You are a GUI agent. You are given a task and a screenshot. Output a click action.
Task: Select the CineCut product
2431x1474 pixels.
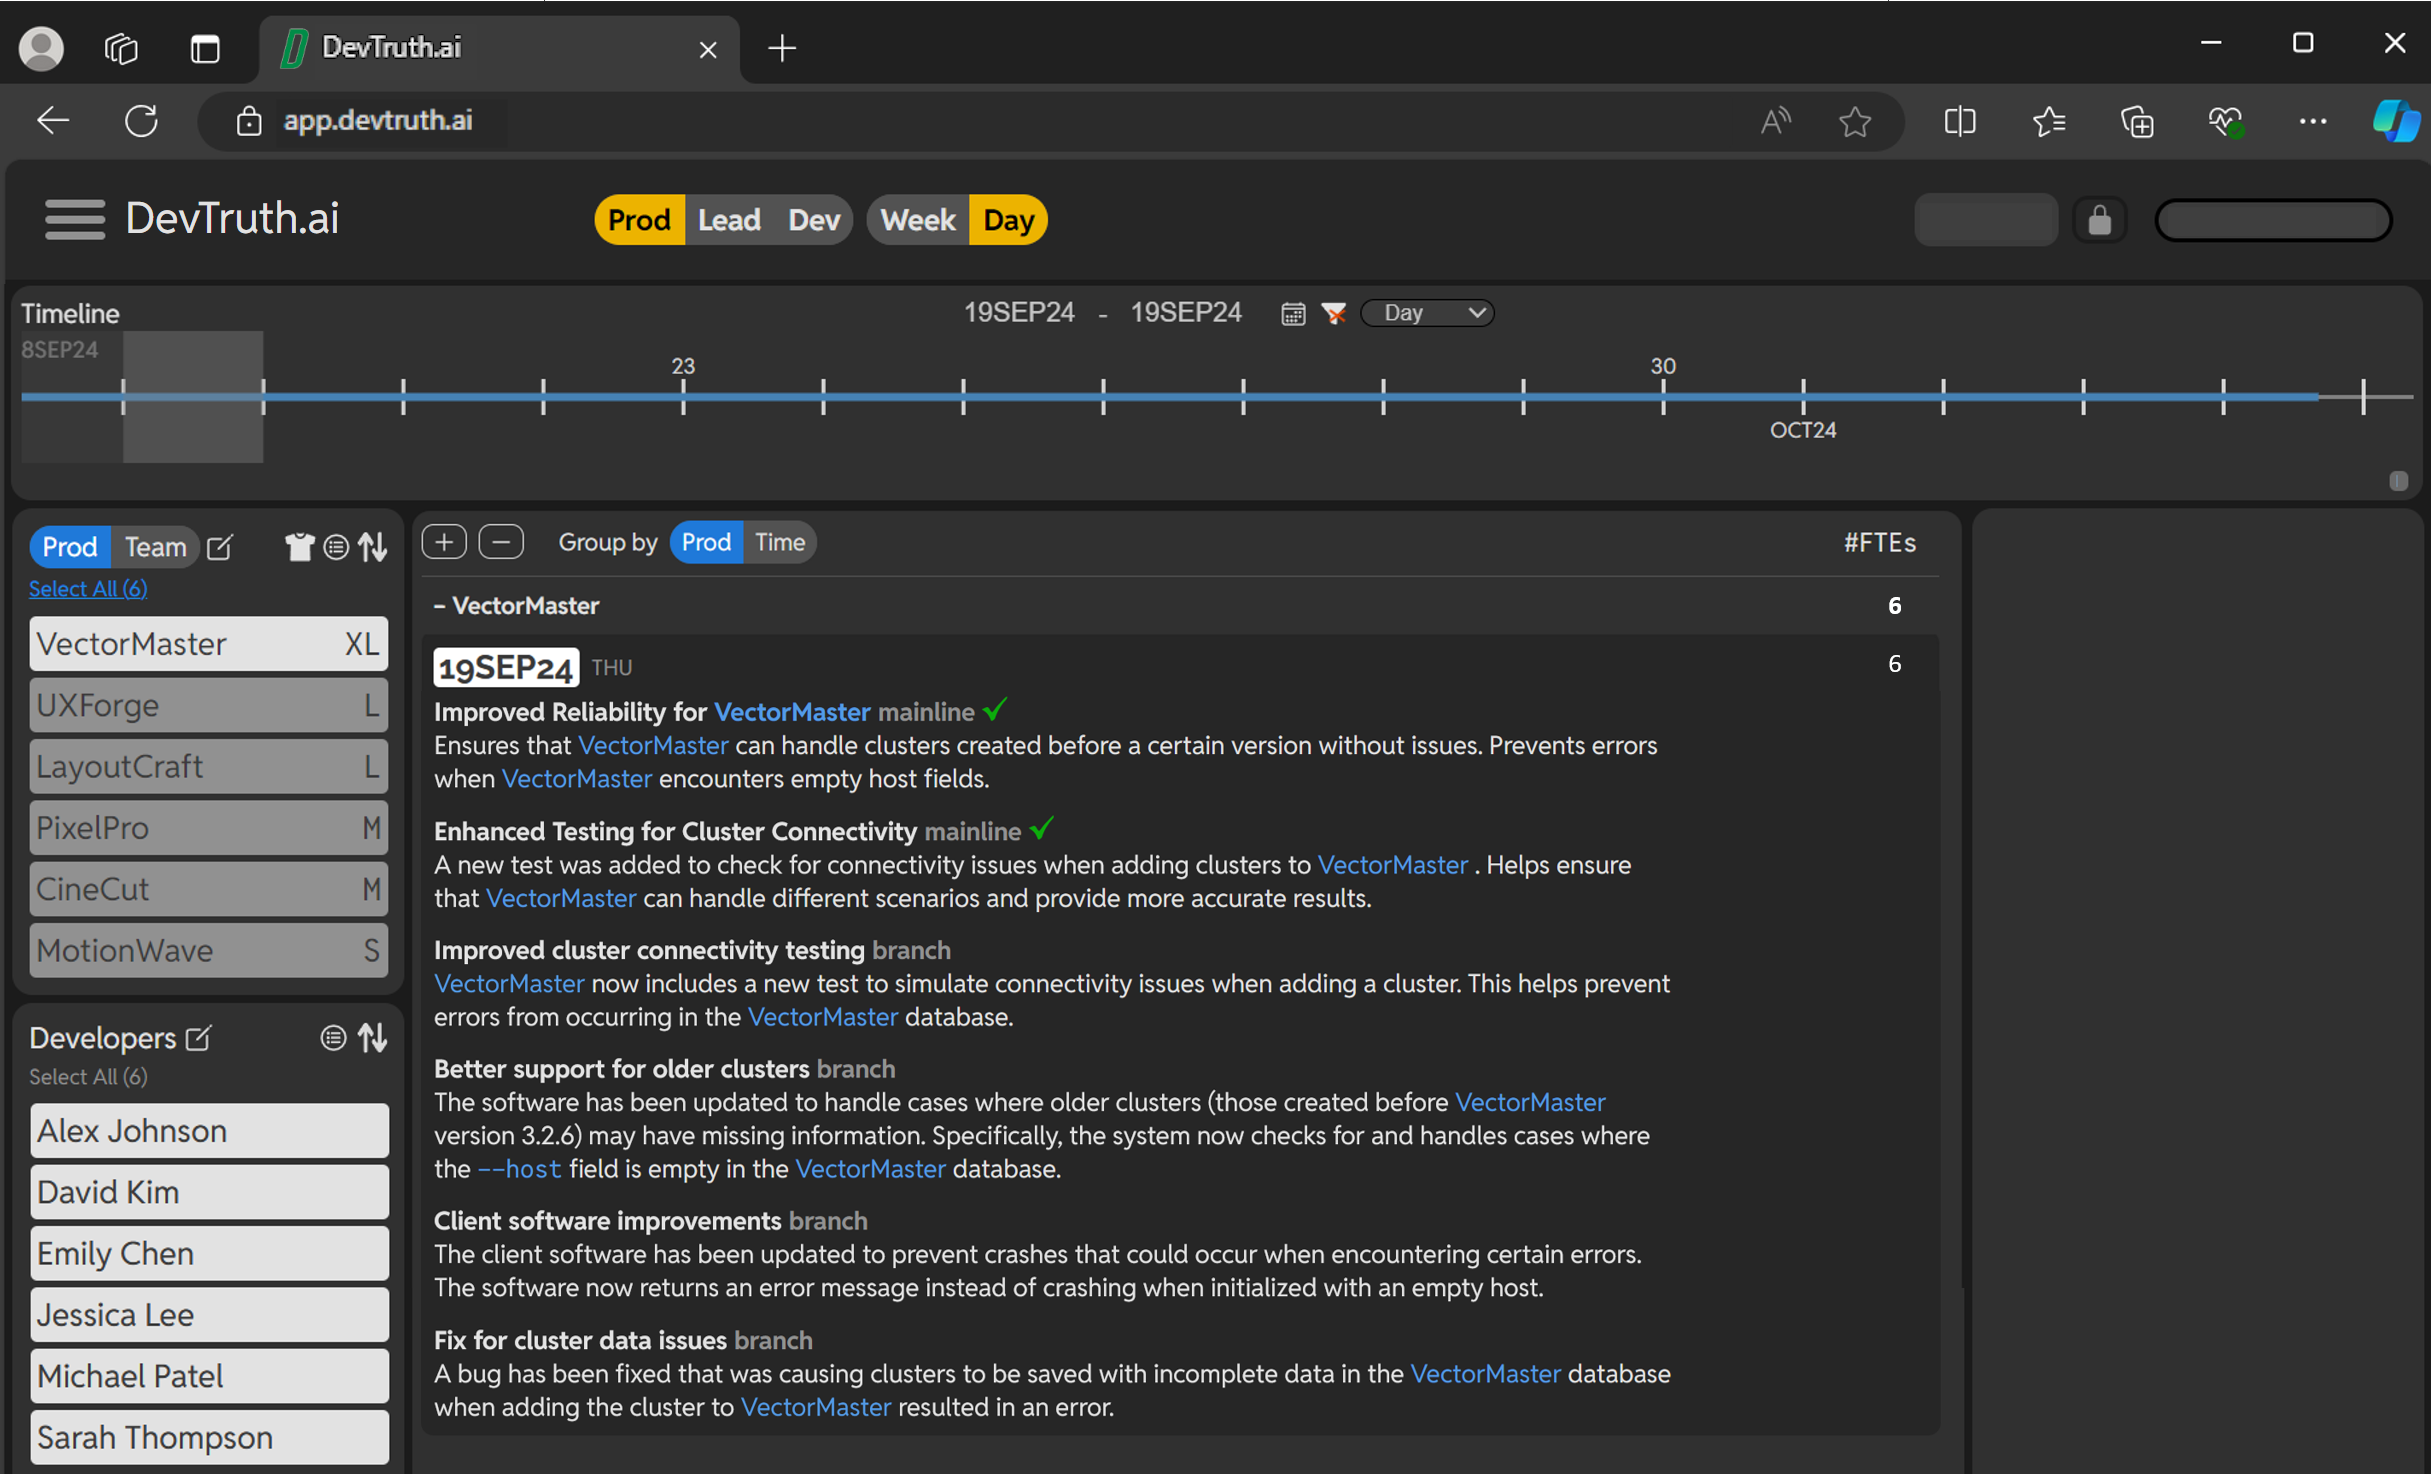[208, 889]
